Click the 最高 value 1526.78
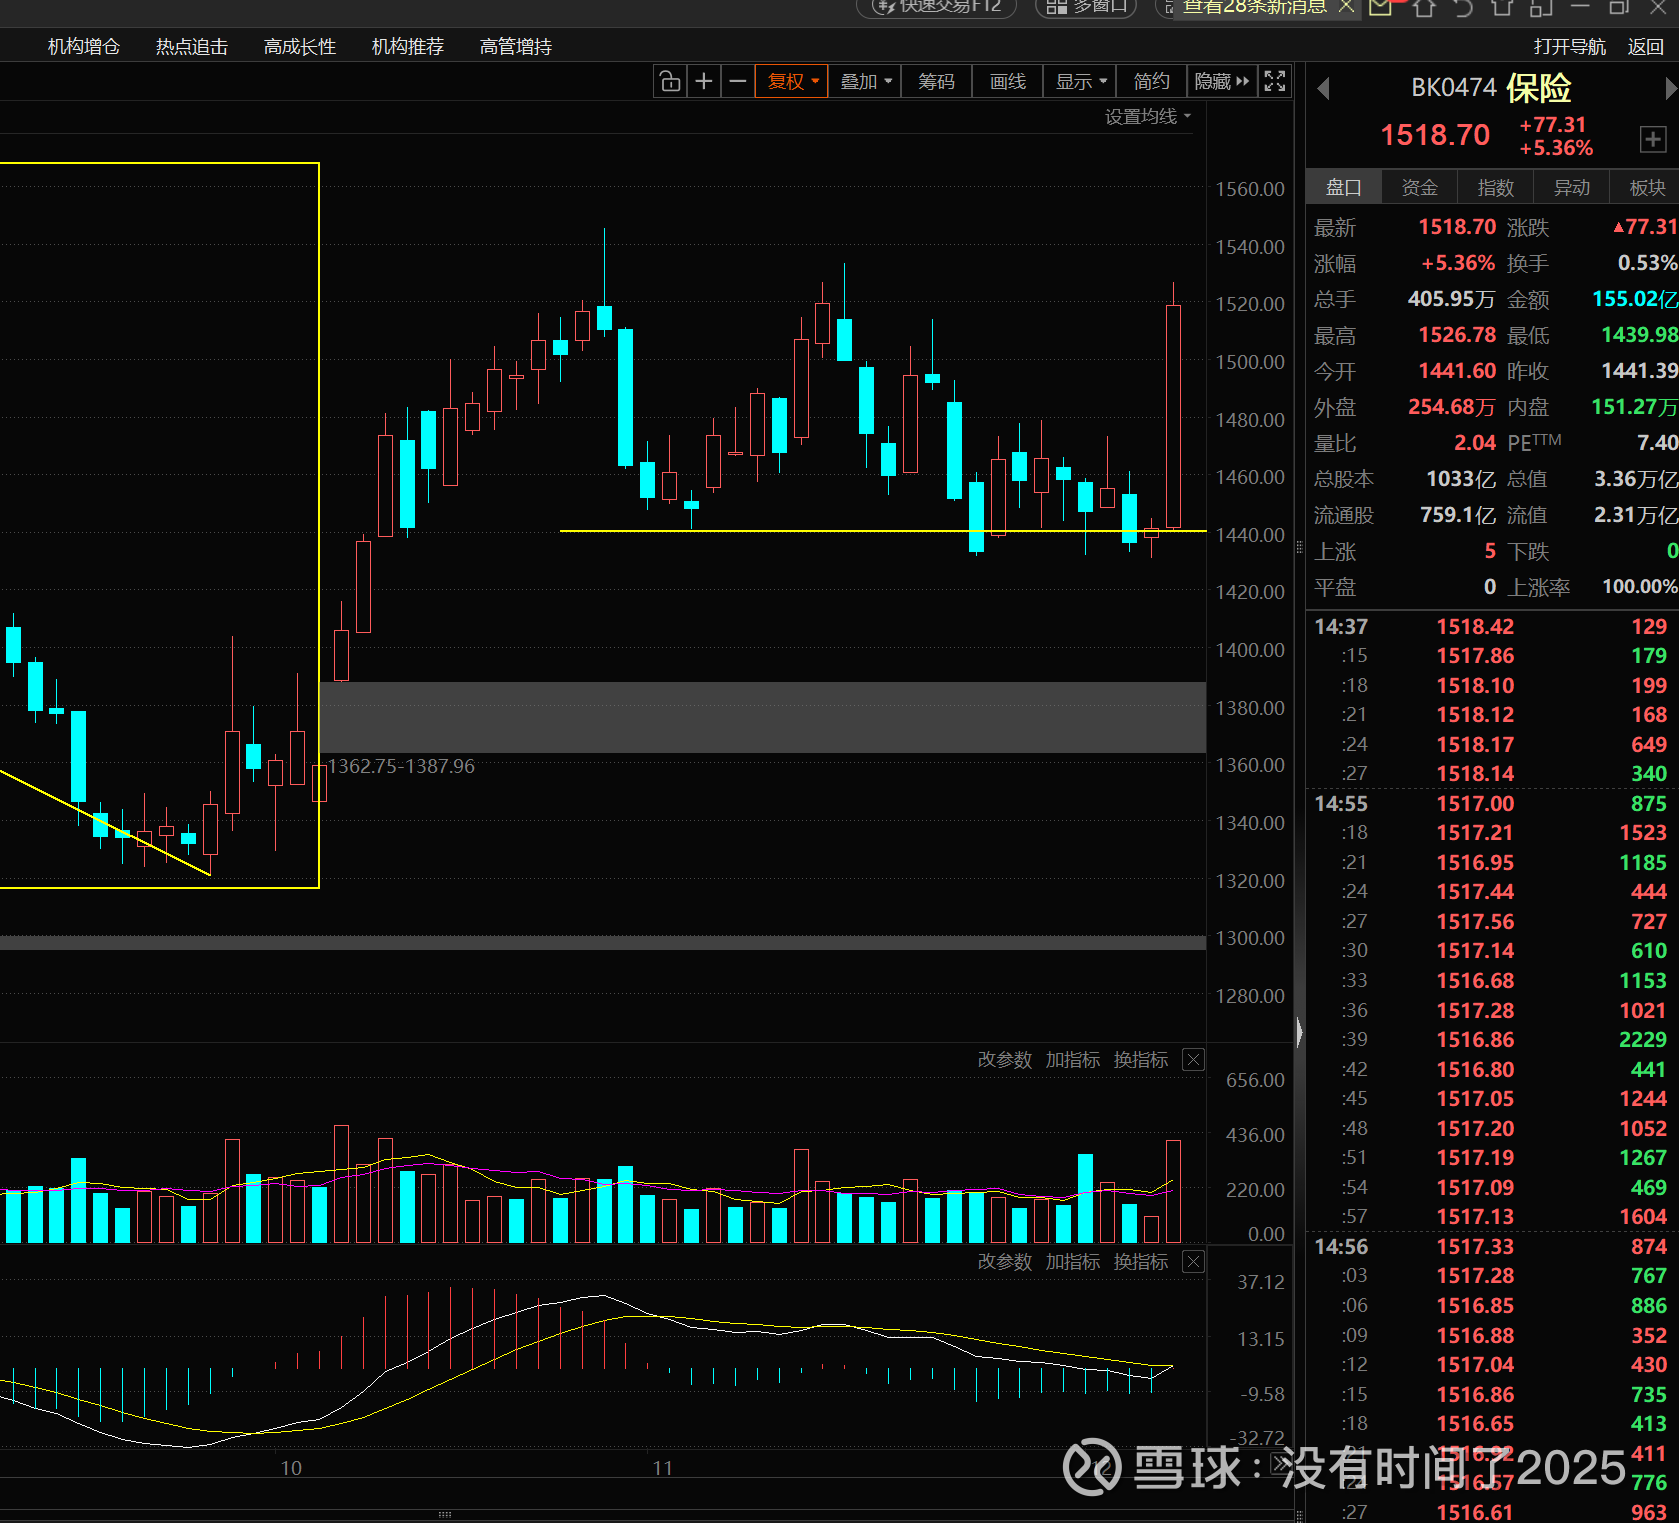Viewport: 1679px width, 1523px height. click(1457, 335)
